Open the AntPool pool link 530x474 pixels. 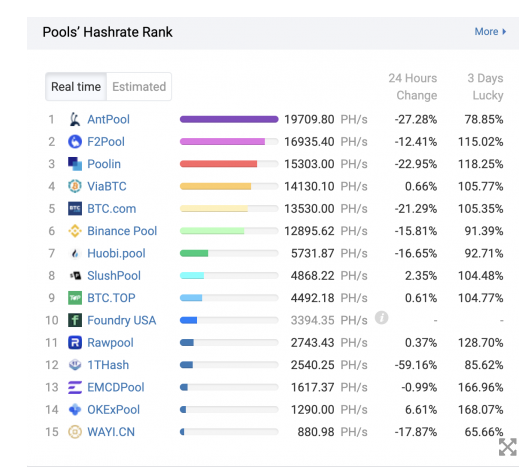tap(108, 119)
